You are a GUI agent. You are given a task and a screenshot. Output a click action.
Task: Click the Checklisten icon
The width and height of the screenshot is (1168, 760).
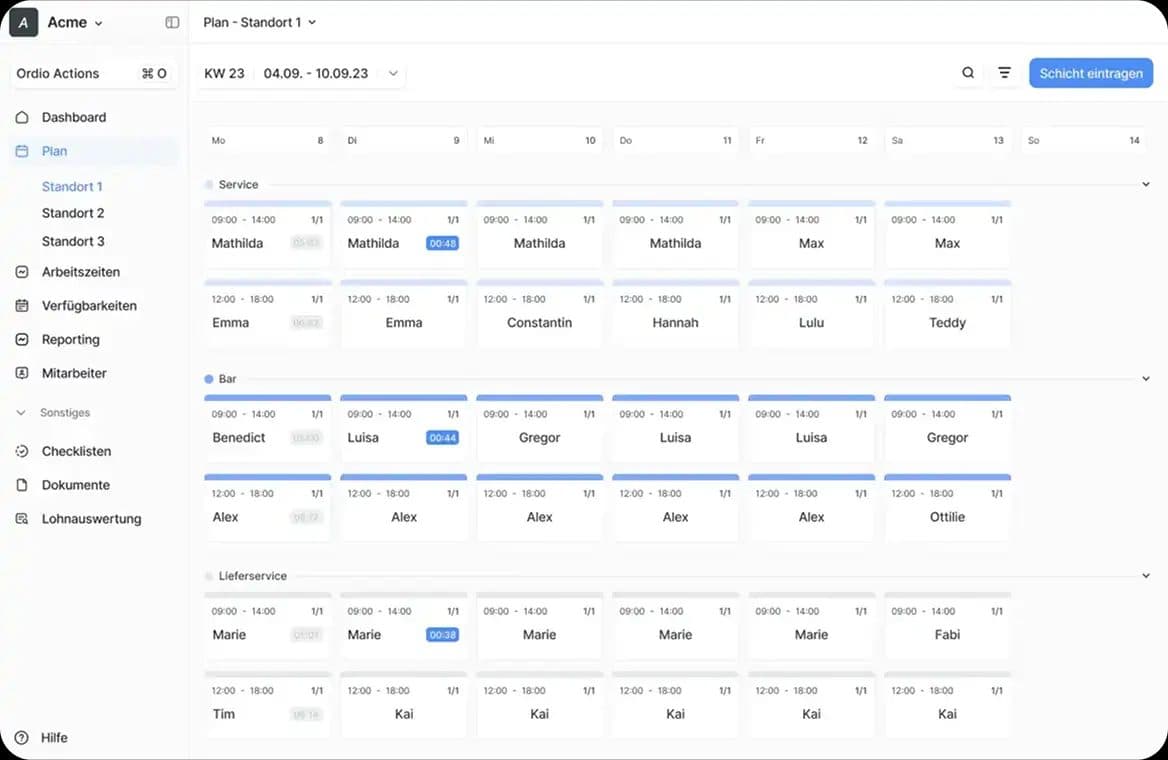[22, 452]
